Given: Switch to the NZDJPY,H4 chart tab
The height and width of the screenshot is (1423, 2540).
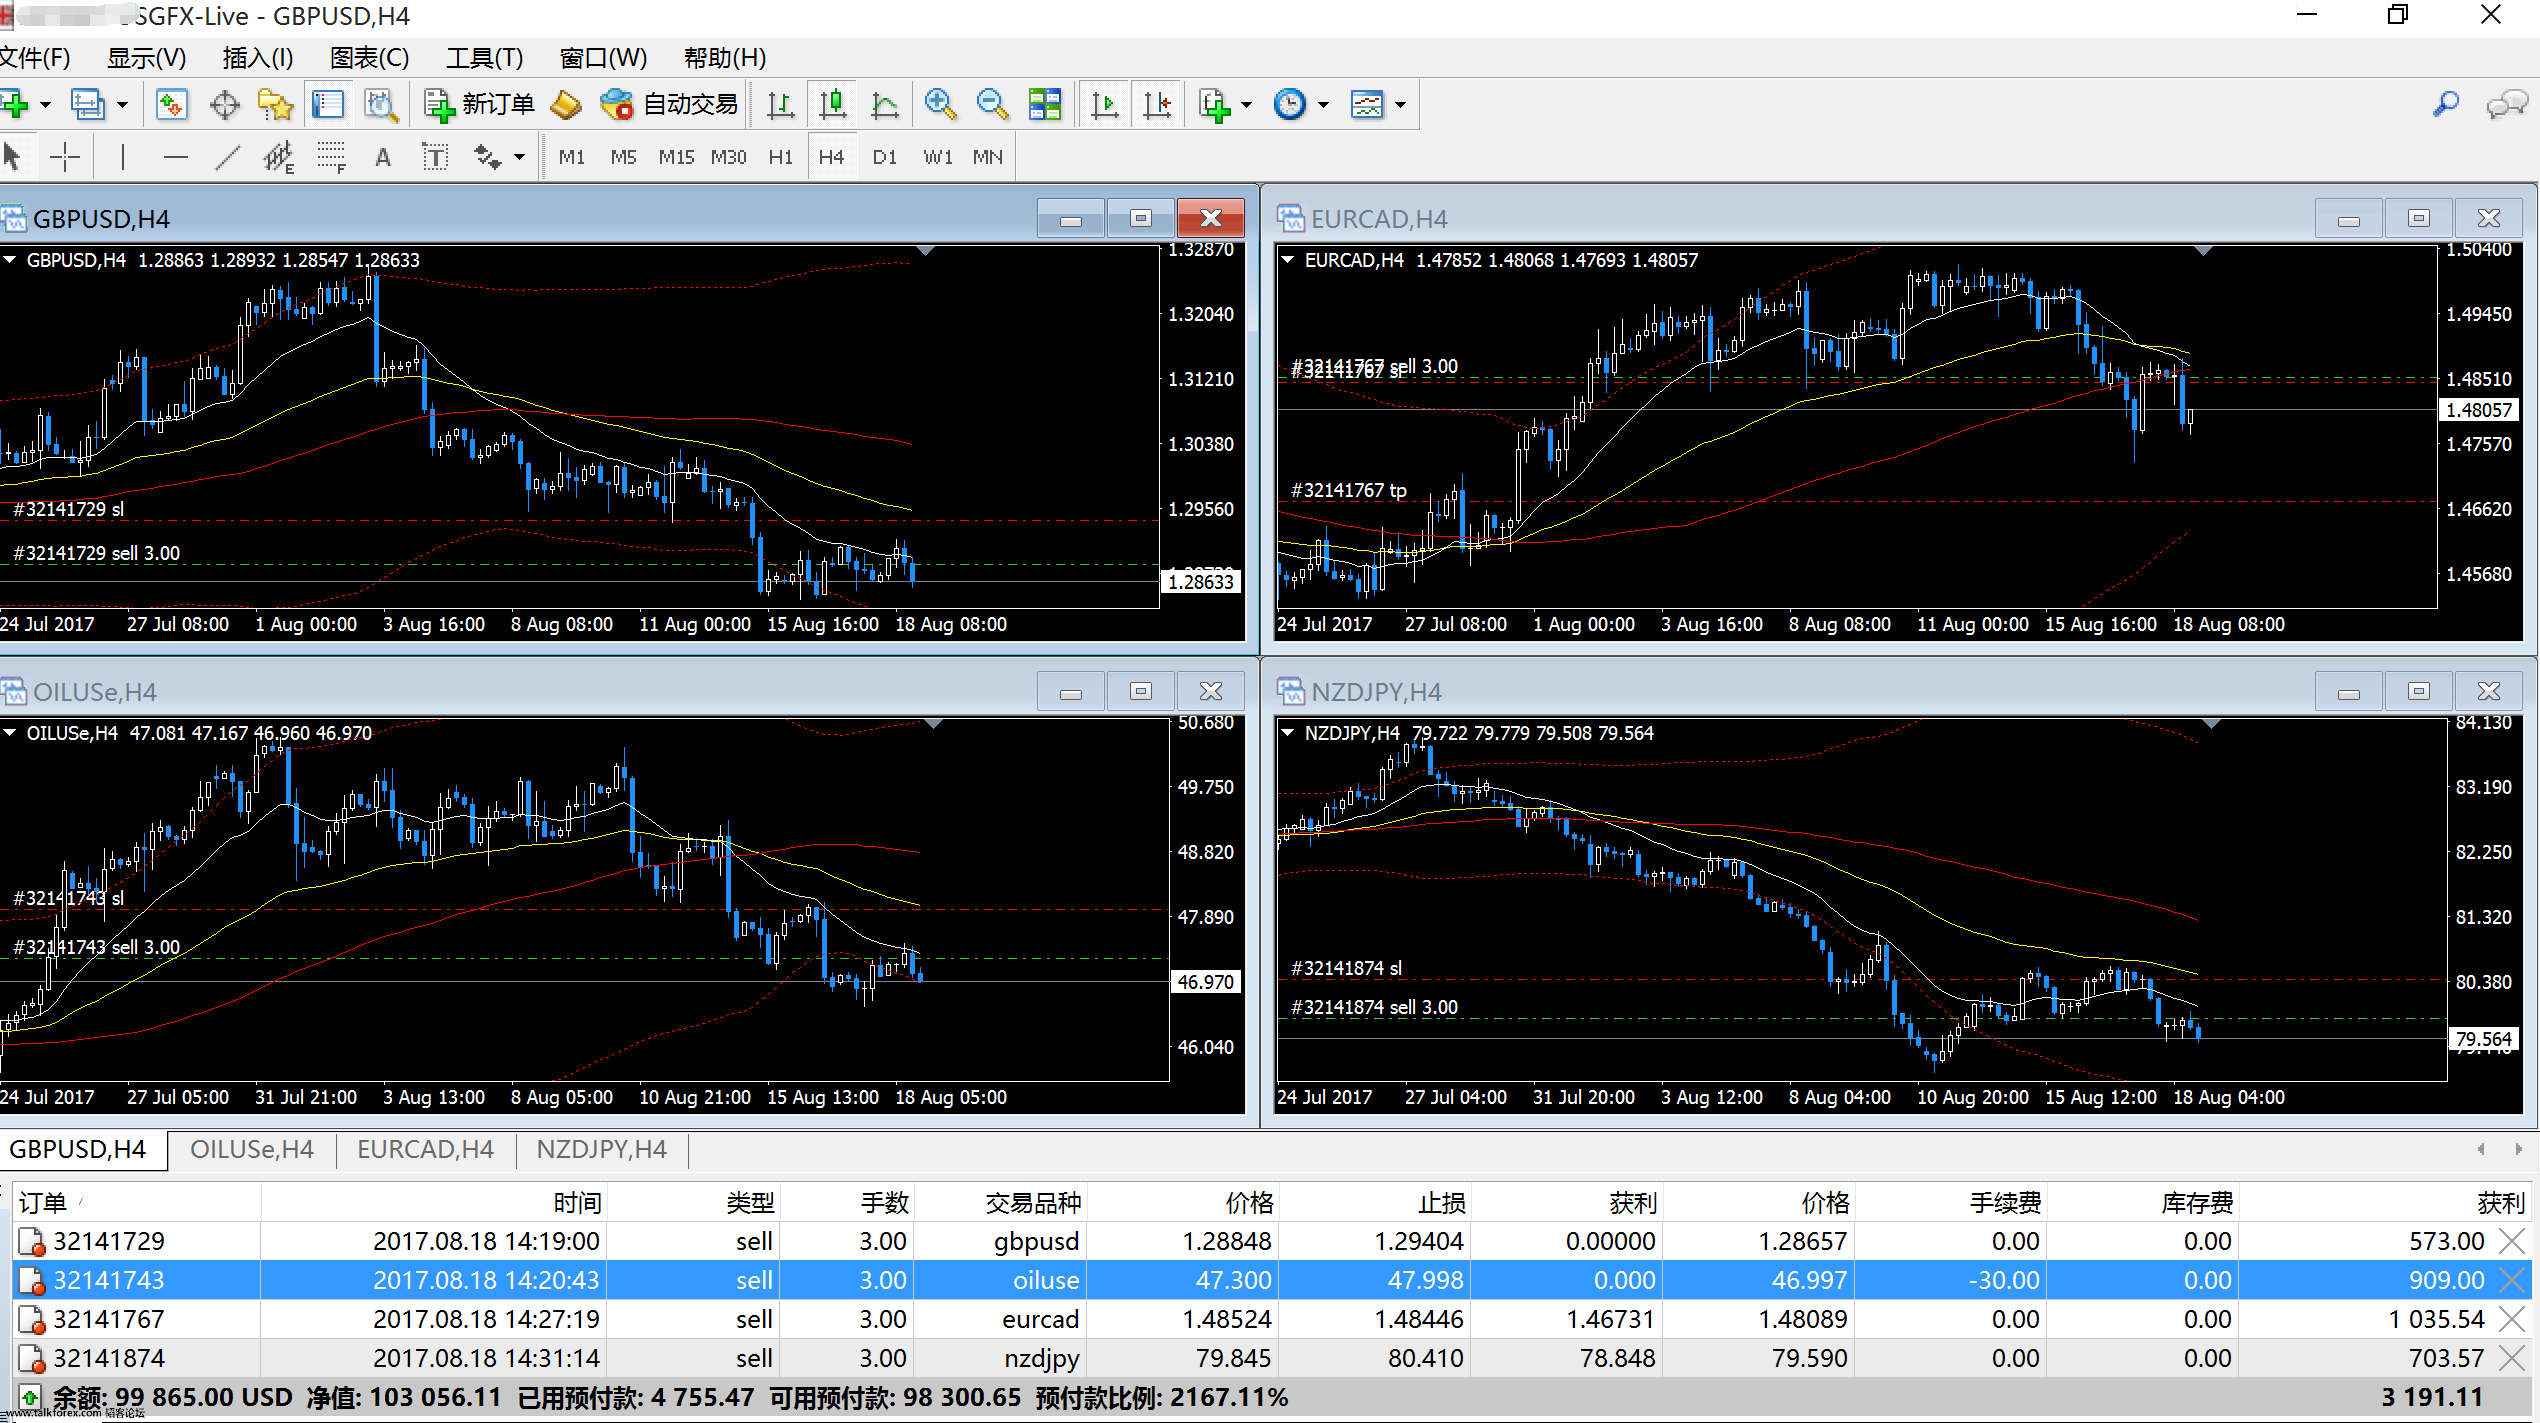Looking at the screenshot, I should pyautogui.click(x=601, y=1149).
